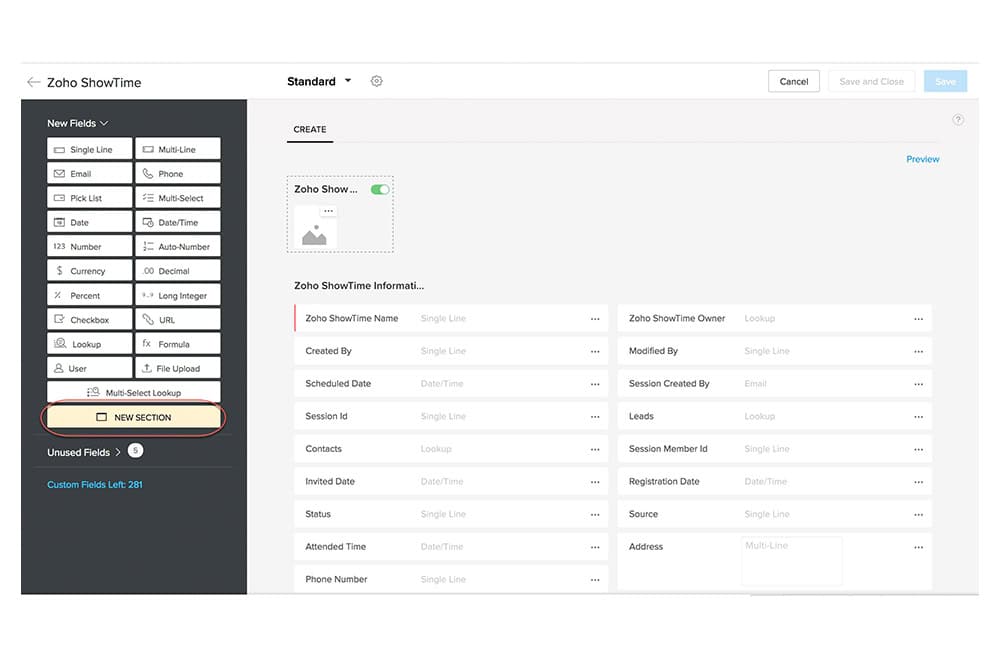Pick the Number field type
The width and height of the screenshot is (1000, 658).
pyautogui.click(x=89, y=247)
